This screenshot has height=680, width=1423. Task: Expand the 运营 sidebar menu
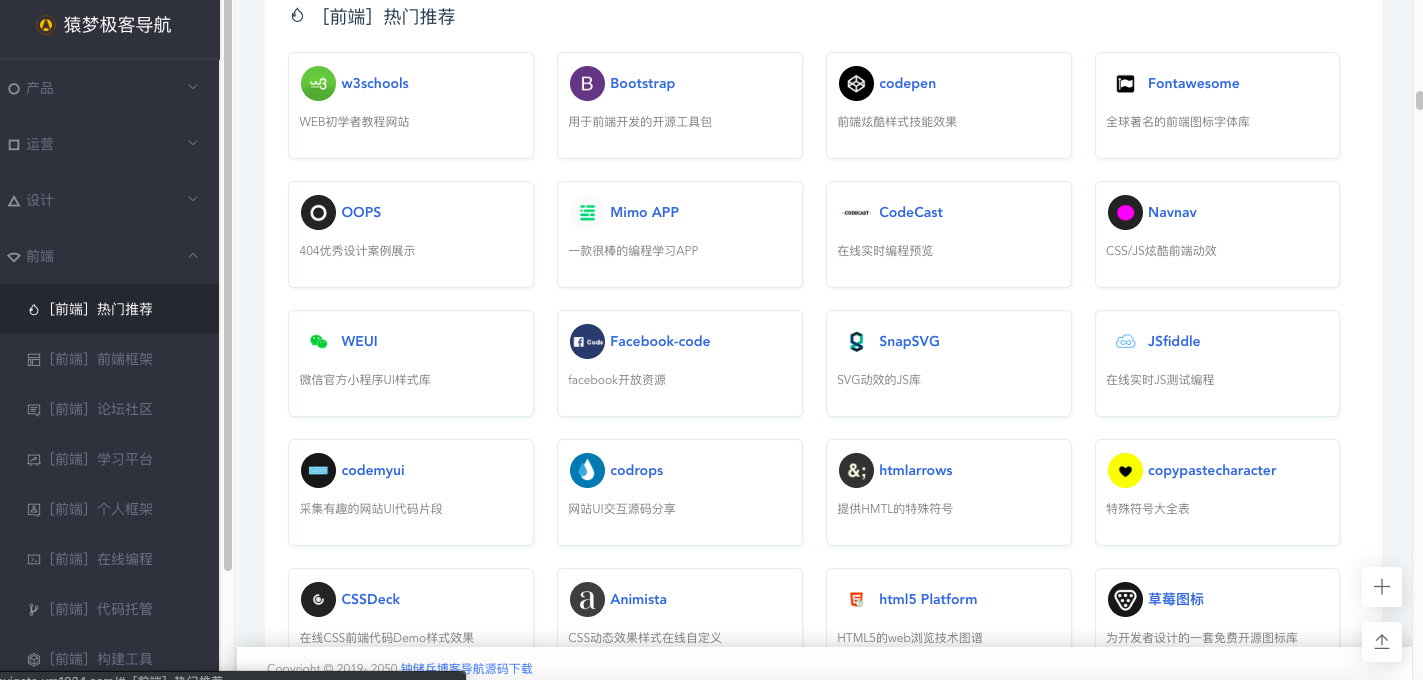(x=110, y=144)
